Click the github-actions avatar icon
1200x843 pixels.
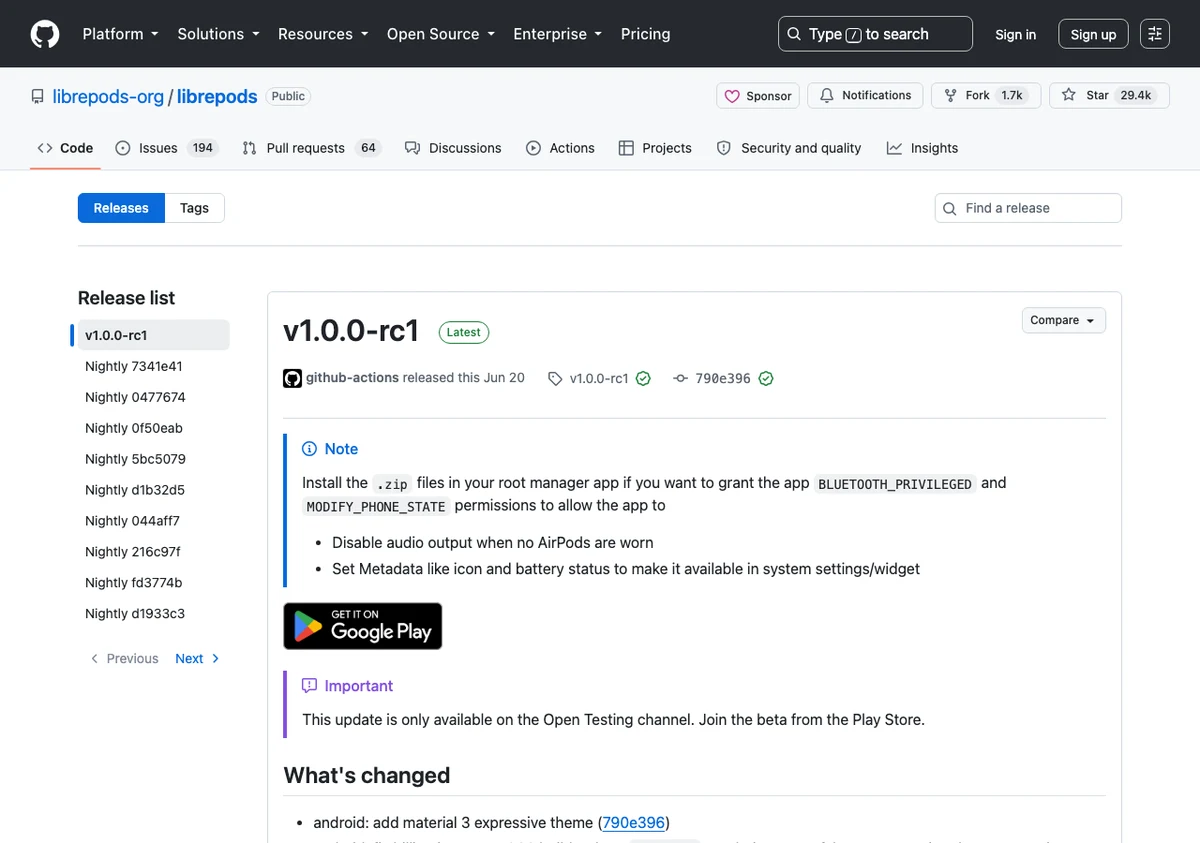(x=292, y=378)
